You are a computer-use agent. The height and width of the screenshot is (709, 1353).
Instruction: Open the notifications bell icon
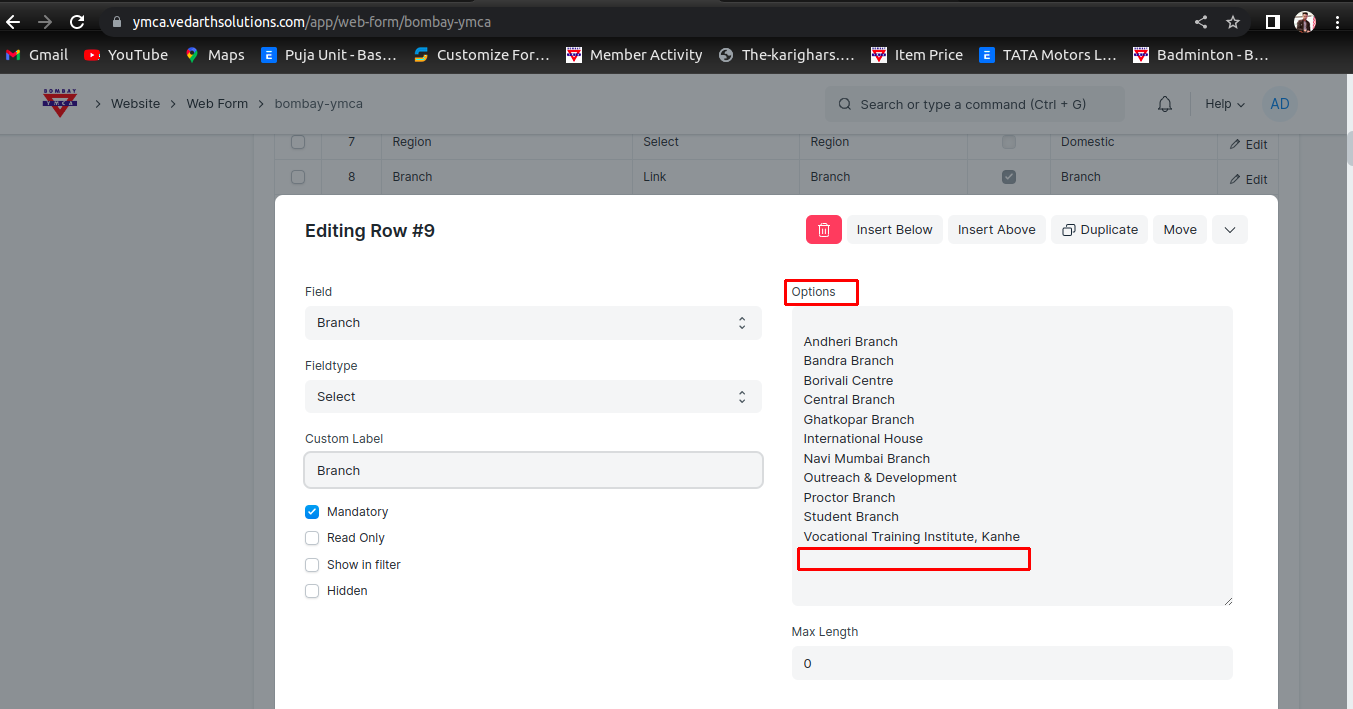click(1164, 104)
